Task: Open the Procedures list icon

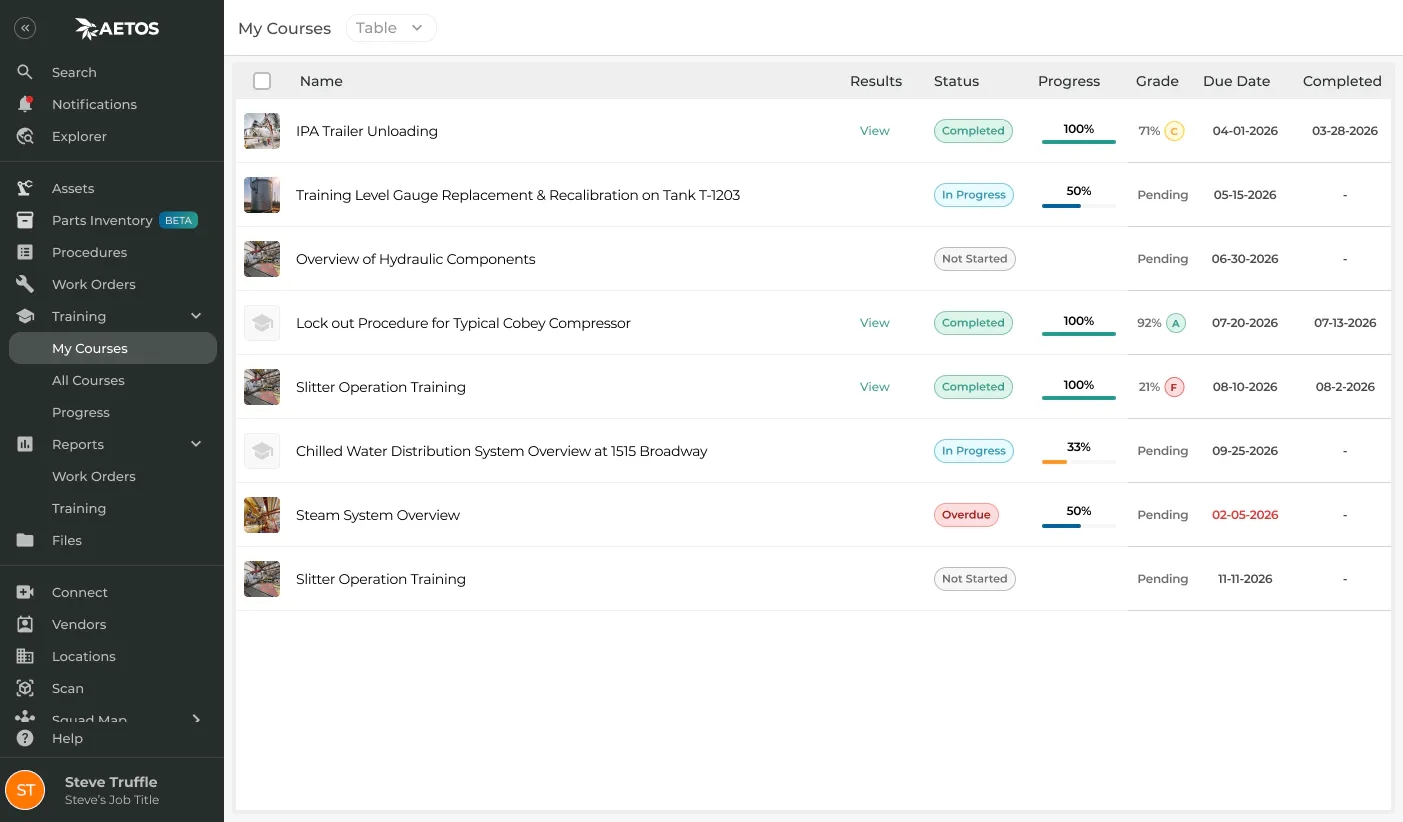Action: pyautogui.click(x=25, y=252)
